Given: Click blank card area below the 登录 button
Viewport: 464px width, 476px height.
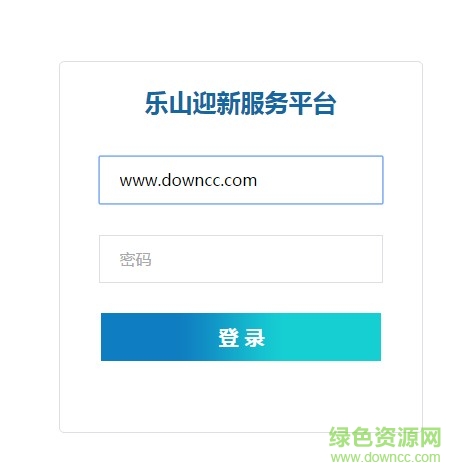Looking at the screenshot, I should coord(241,395).
